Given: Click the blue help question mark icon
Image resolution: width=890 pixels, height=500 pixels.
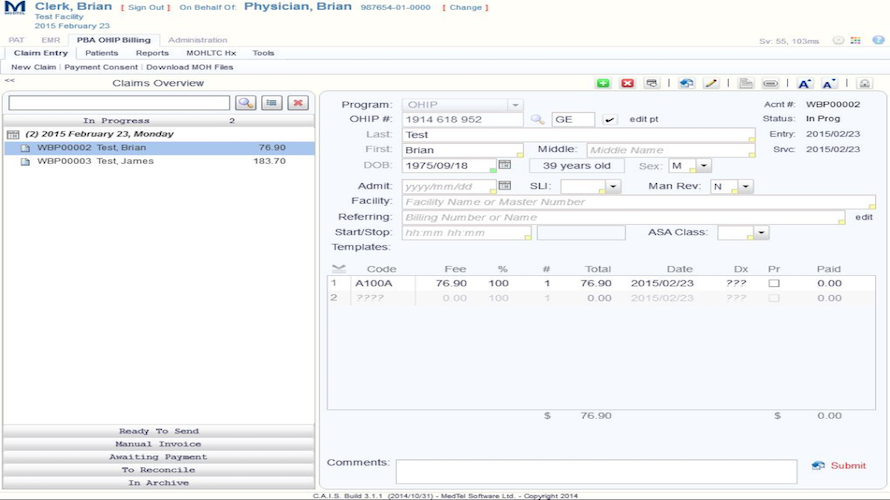Looking at the screenshot, I should 878,40.
